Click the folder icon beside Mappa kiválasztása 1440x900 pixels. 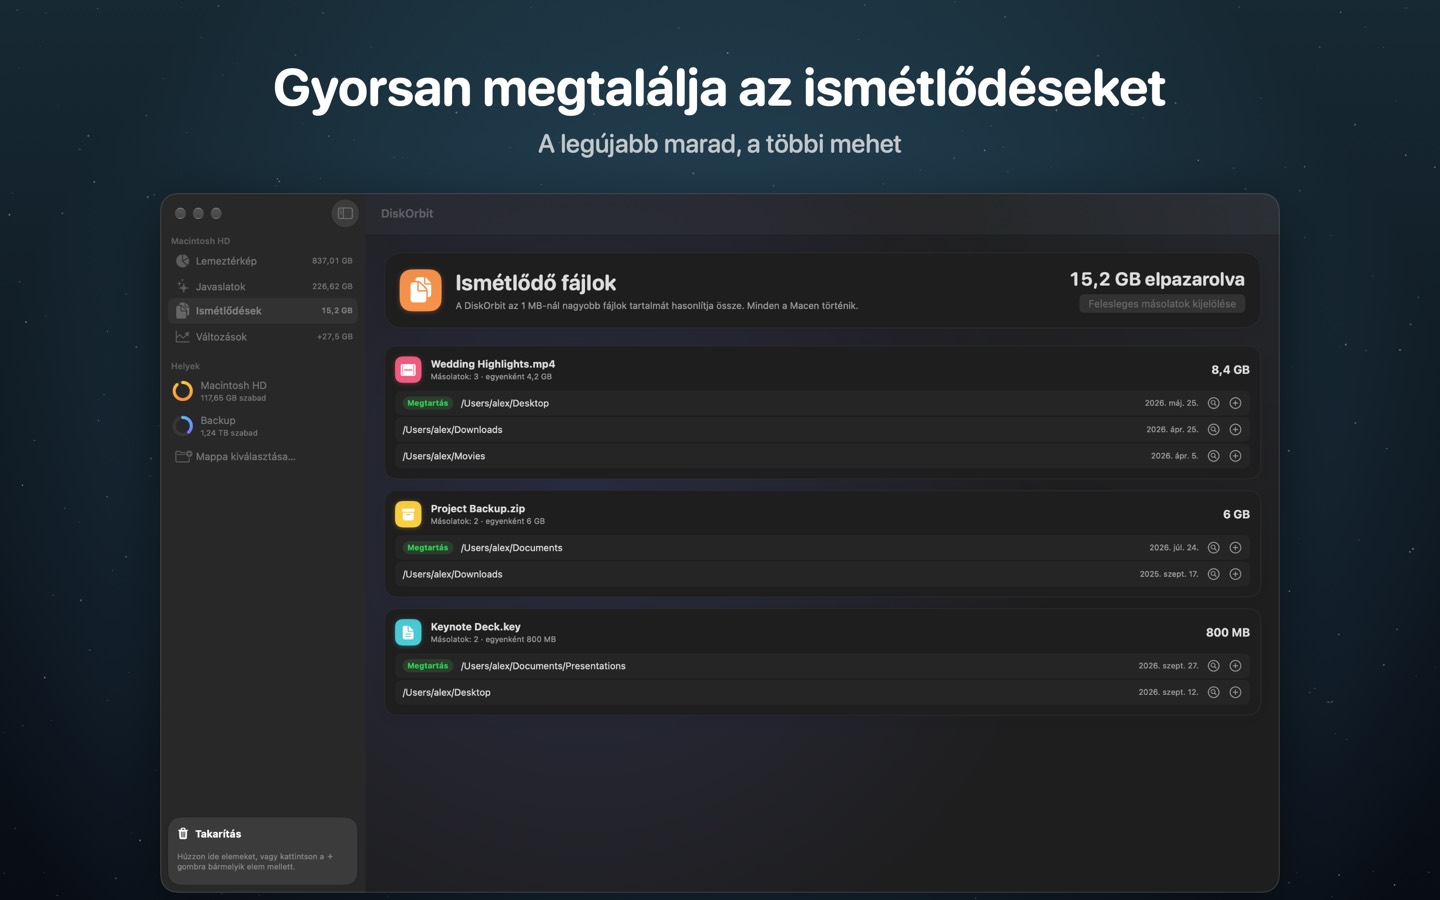point(183,456)
